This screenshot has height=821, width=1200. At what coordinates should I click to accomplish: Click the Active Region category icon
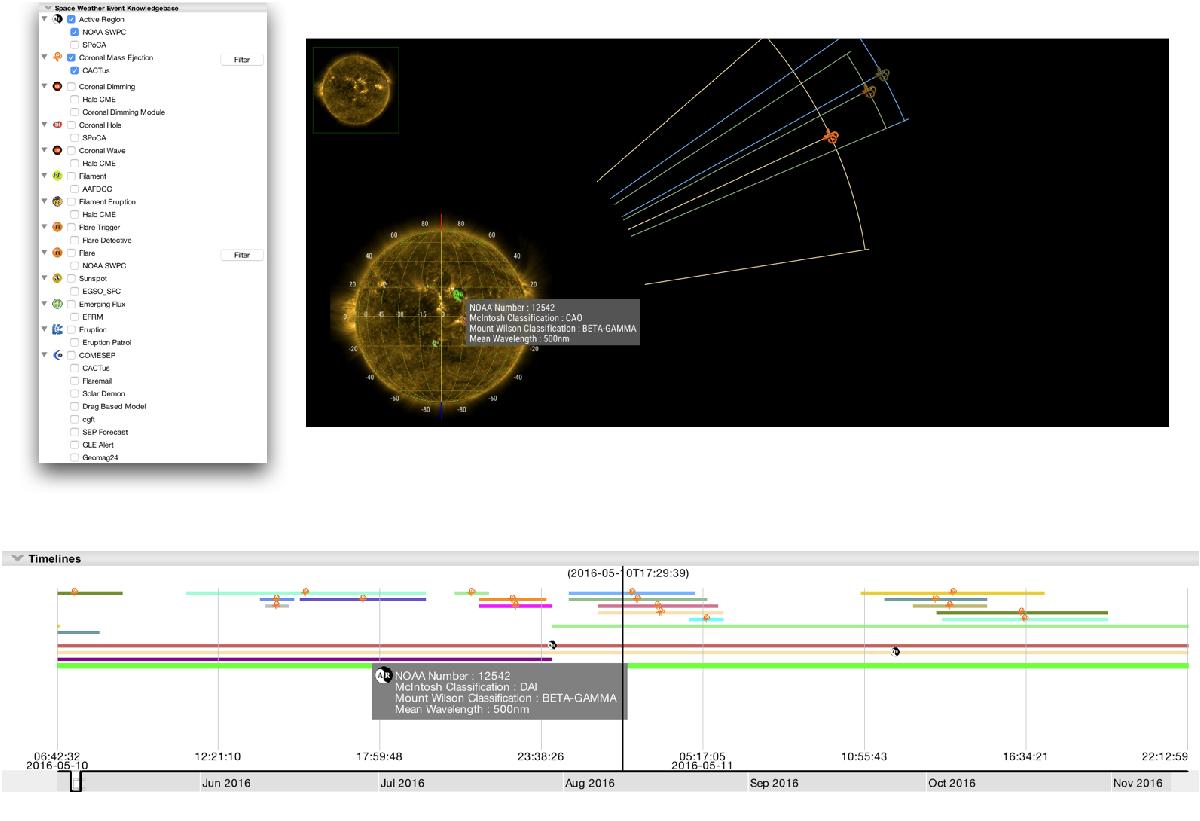[x=58, y=20]
